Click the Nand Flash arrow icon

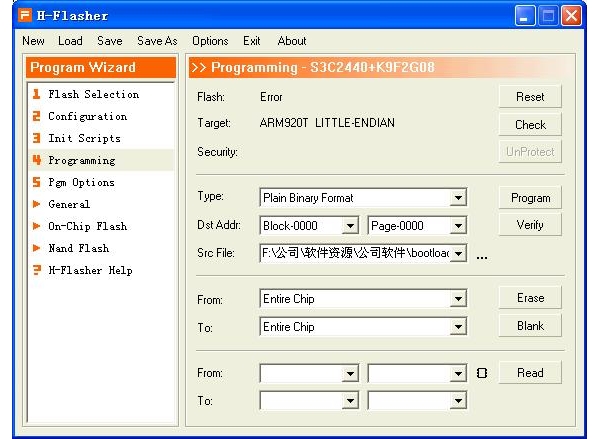click(36, 248)
